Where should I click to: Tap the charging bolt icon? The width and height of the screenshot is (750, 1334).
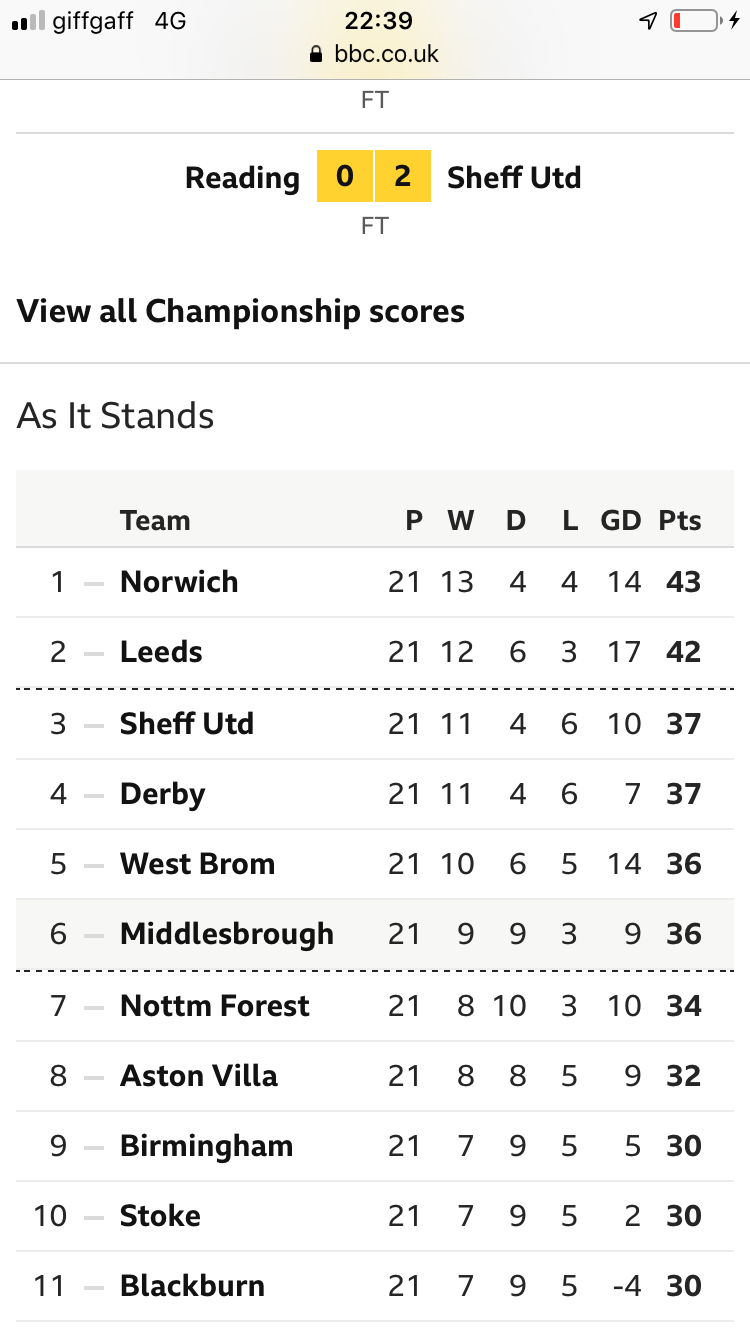734,20
